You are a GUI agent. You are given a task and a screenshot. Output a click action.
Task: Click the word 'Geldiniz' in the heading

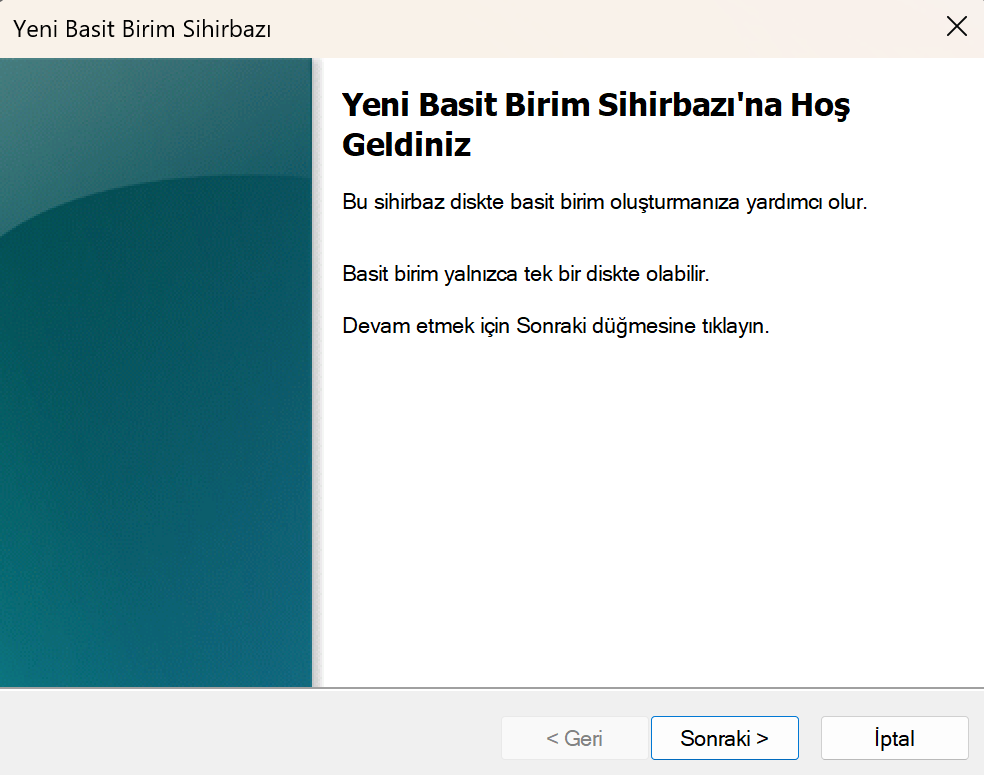click(x=406, y=145)
